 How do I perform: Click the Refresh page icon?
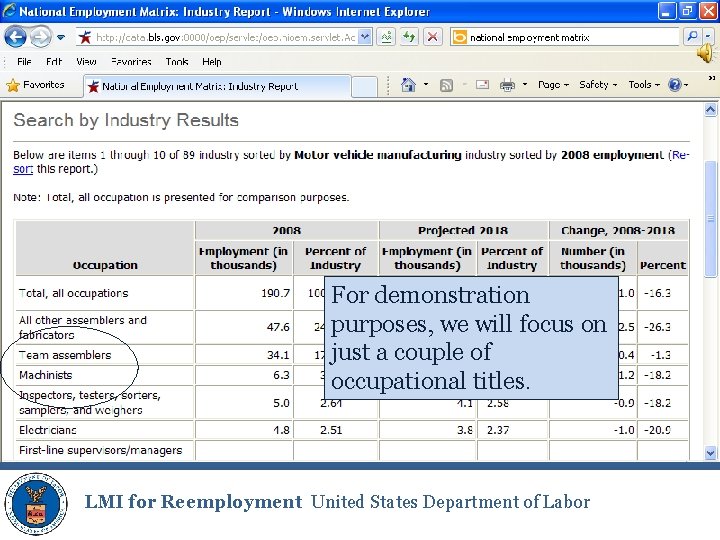(409, 37)
